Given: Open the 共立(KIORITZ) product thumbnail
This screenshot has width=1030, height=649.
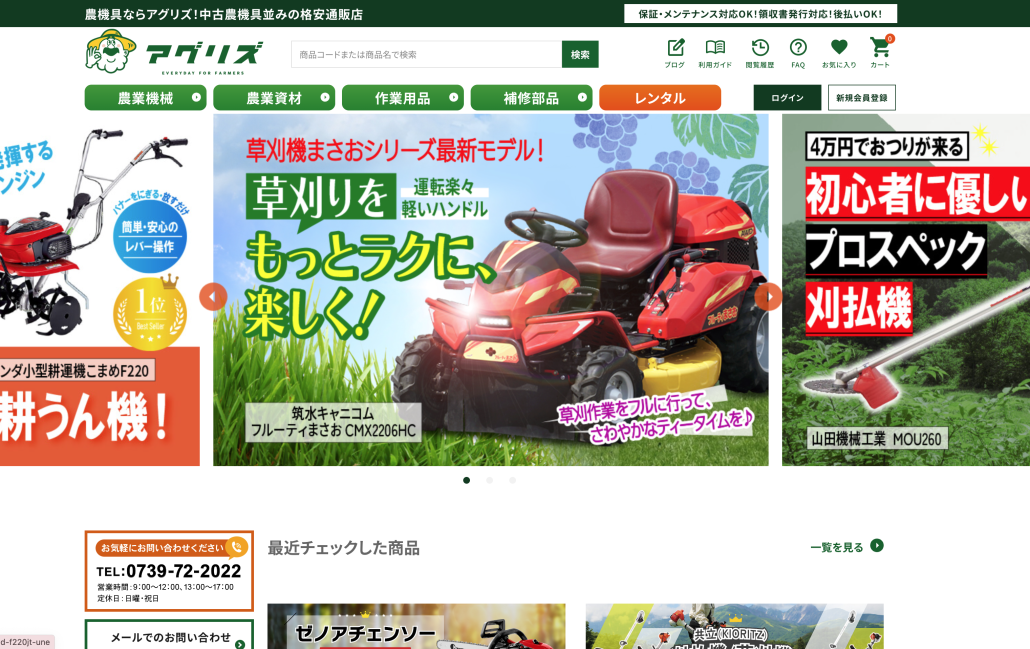Looking at the screenshot, I should 734,627.
